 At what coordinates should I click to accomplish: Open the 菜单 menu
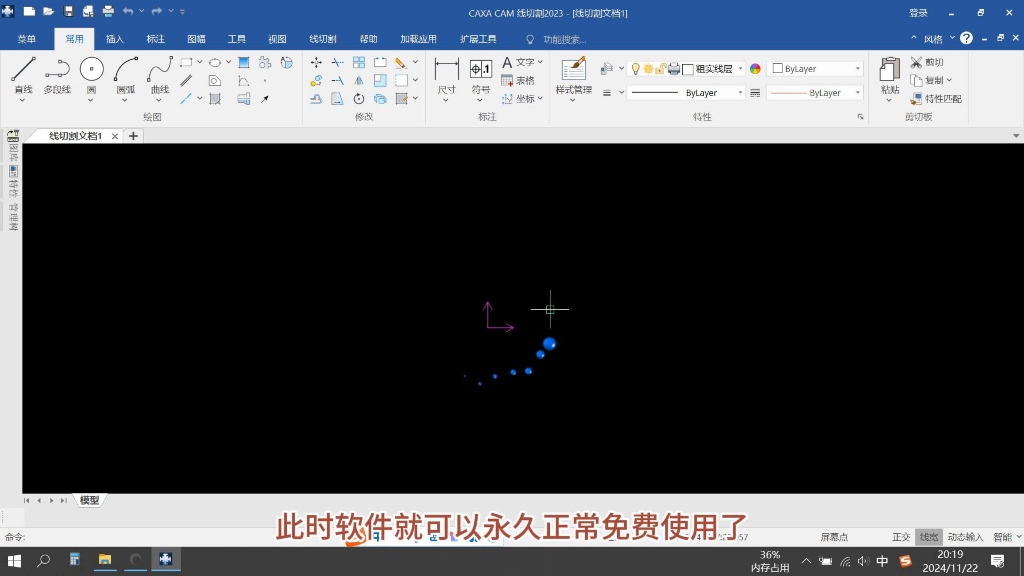[x=27, y=39]
